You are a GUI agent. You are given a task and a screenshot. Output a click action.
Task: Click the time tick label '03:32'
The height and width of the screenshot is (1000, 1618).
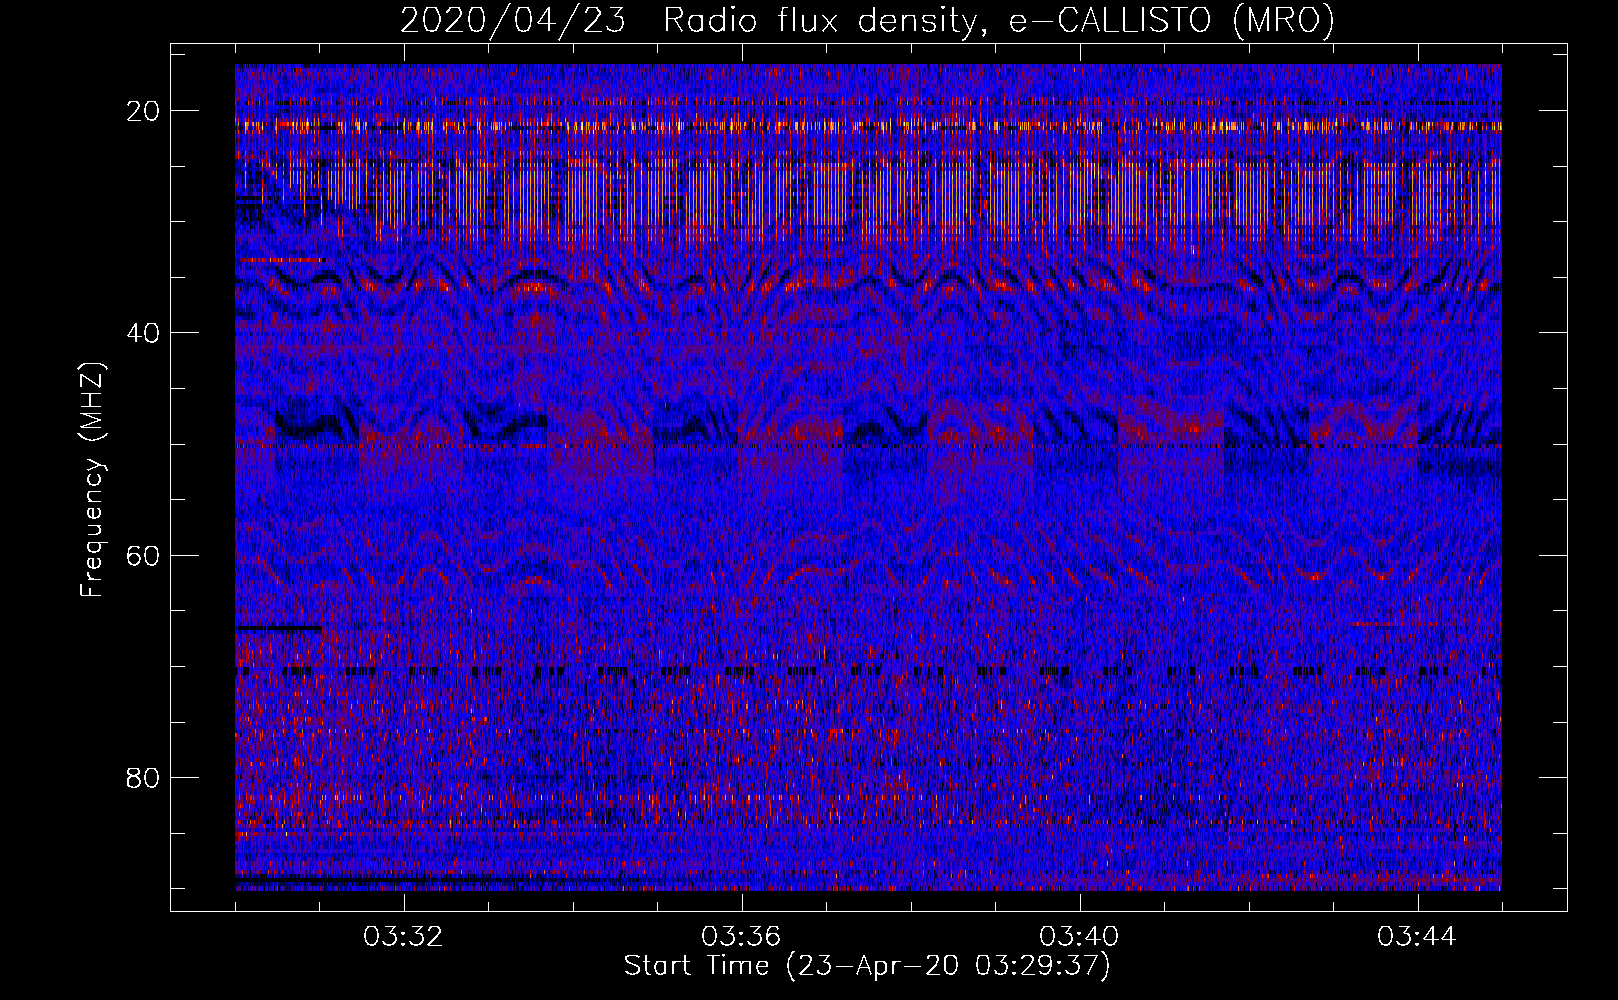tap(403, 937)
